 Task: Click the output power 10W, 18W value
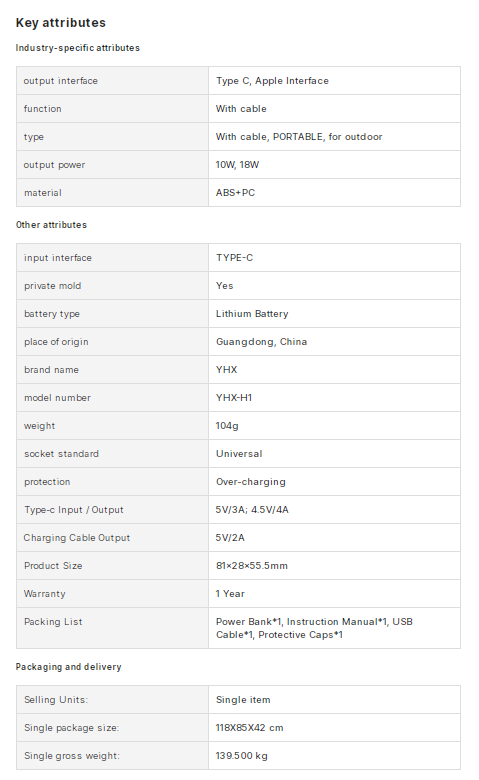(x=237, y=165)
